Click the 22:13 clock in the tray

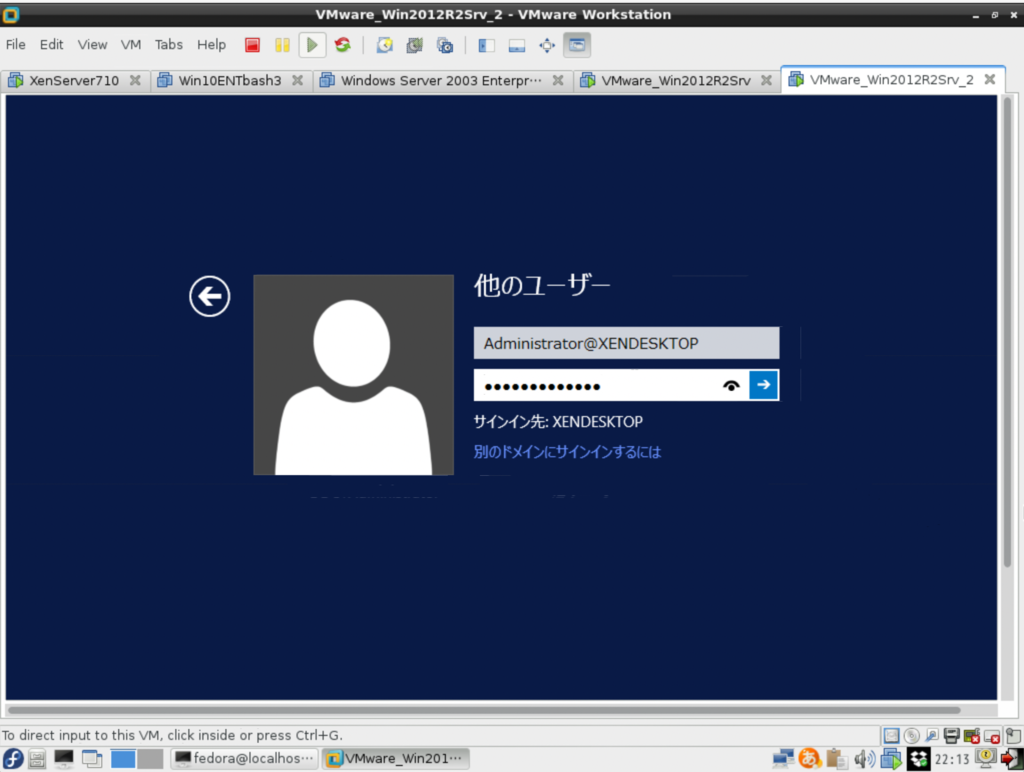[x=952, y=759]
